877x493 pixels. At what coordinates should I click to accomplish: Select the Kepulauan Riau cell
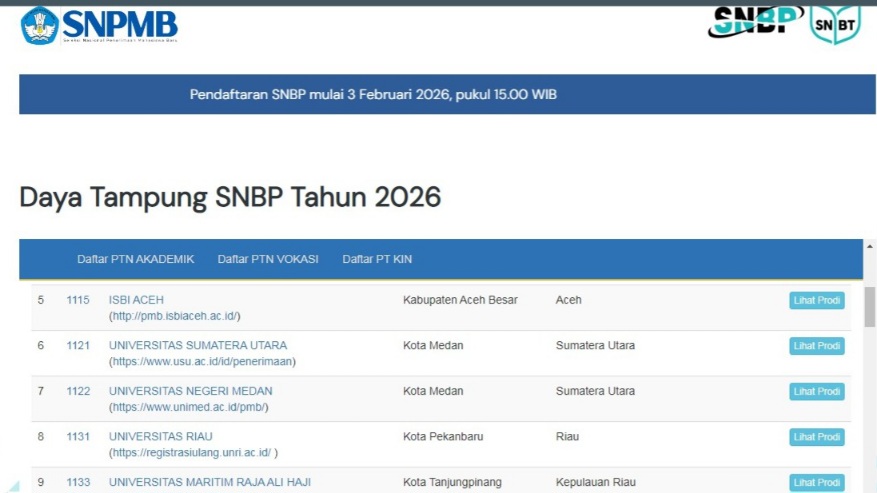[x=596, y=482]
